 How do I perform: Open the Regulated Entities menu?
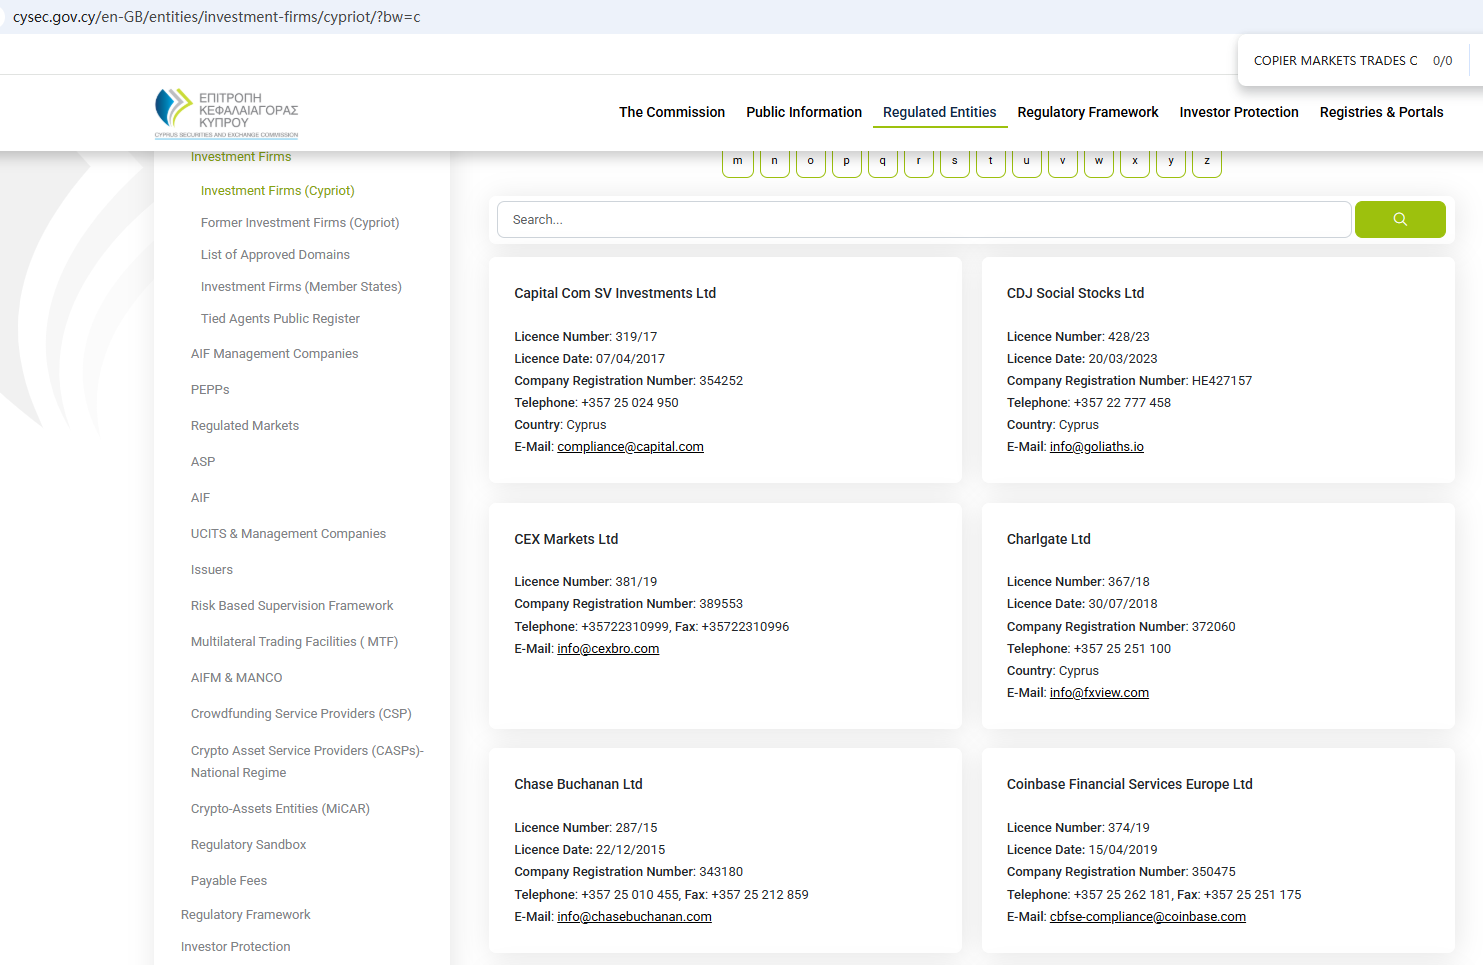[x=939, y=112]
